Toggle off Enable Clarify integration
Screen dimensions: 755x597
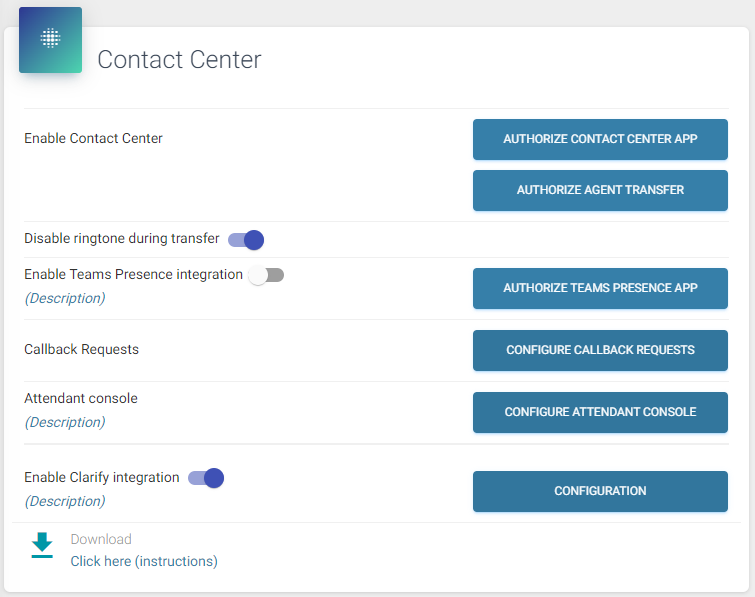coord(206,478)
